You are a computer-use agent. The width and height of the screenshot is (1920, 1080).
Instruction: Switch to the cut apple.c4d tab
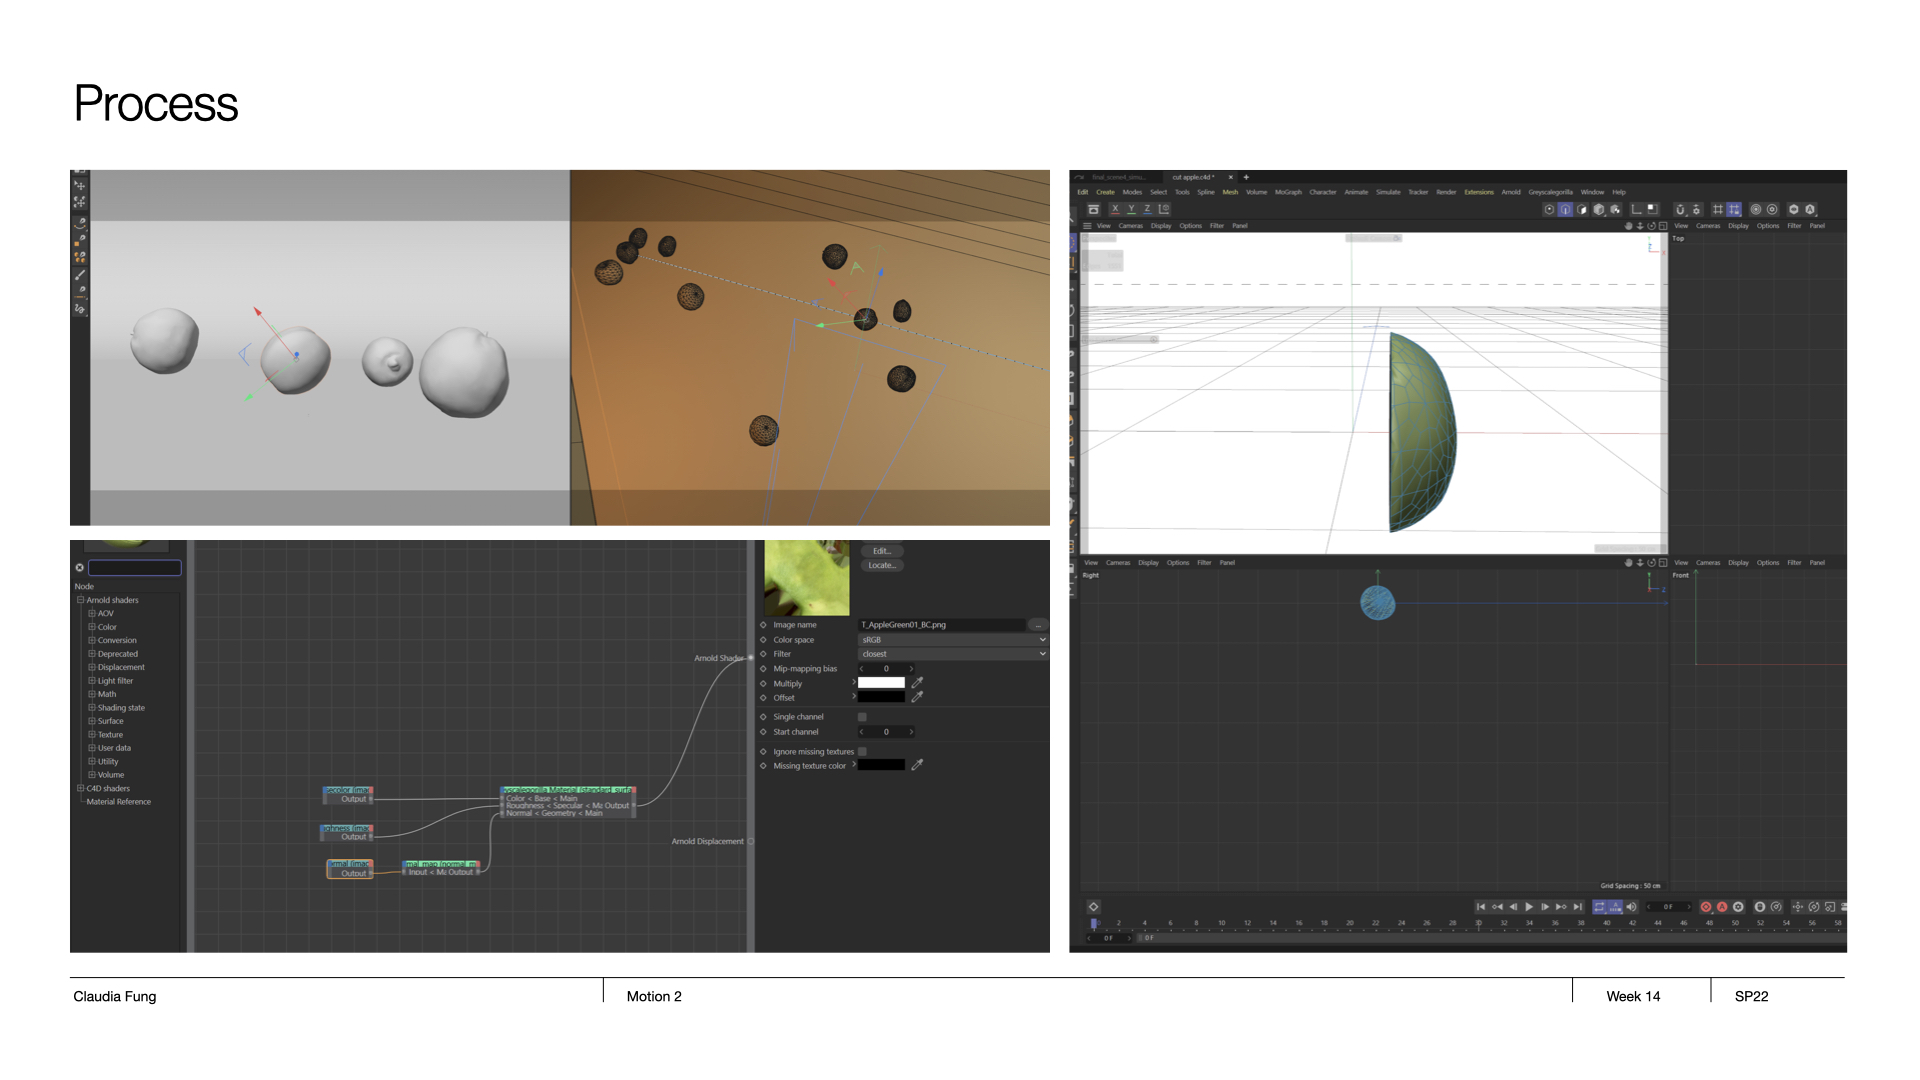tap(1194, 177)
